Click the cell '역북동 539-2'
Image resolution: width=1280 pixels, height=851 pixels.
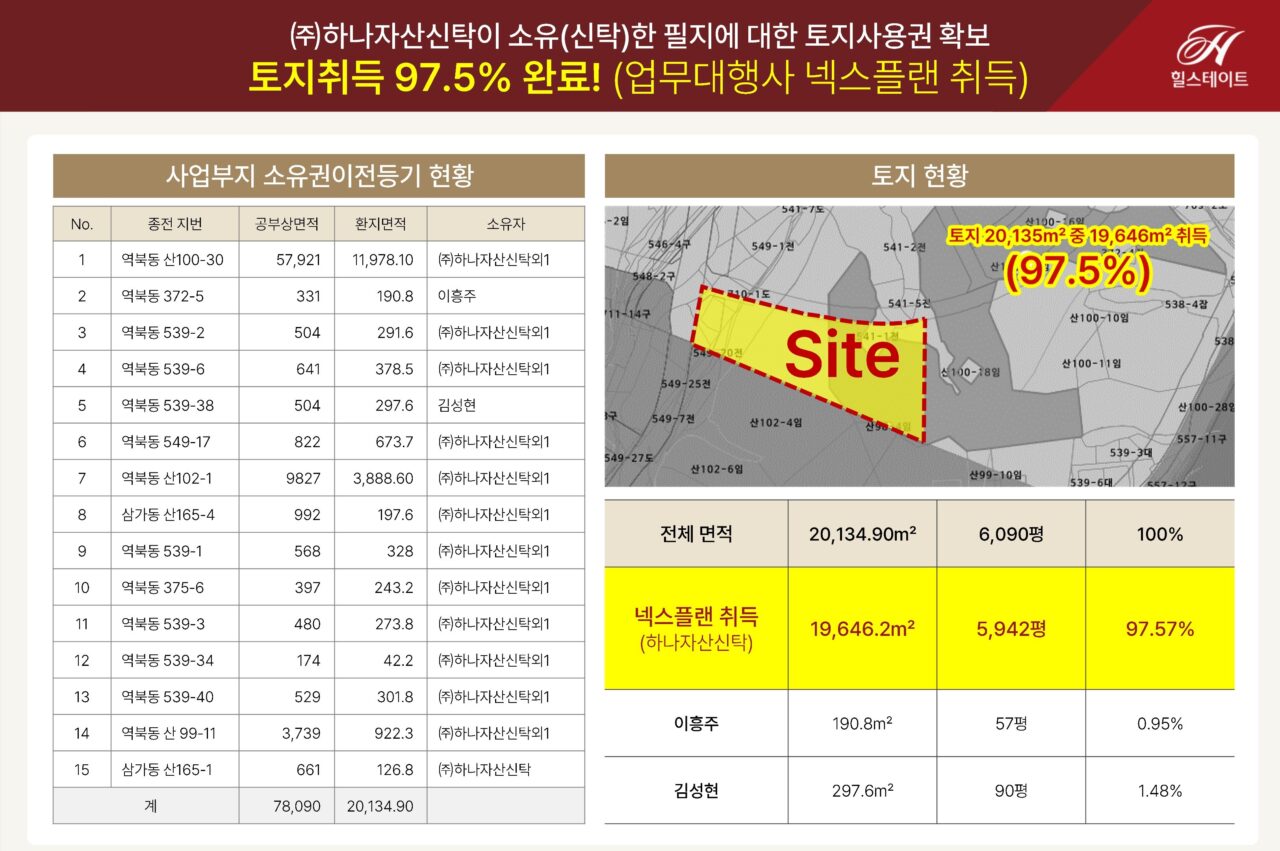[162, 332]
